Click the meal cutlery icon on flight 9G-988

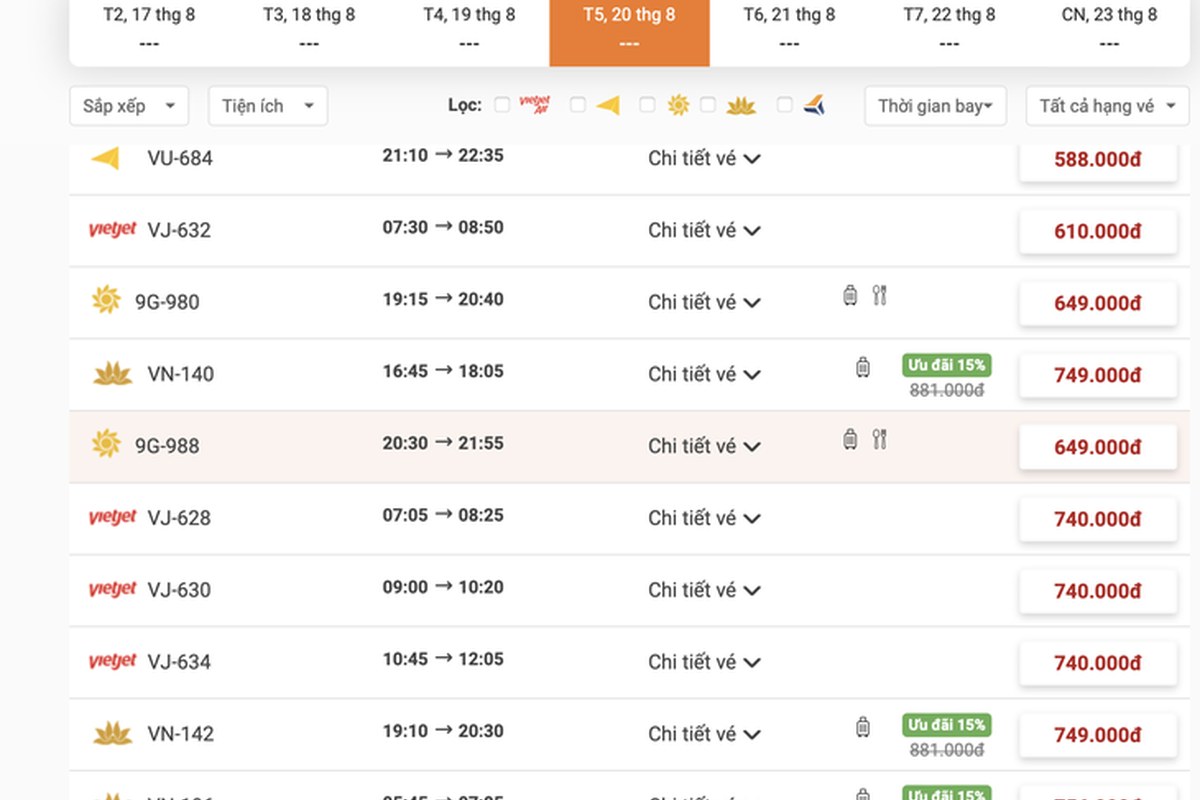879,439
